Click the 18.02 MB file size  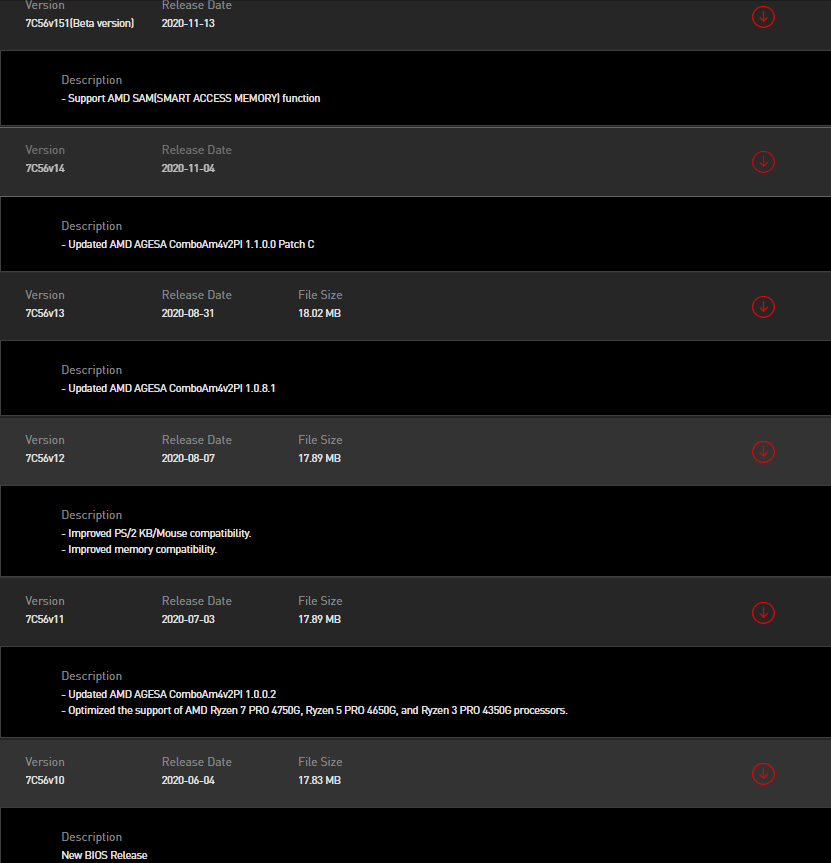(320, 313)
